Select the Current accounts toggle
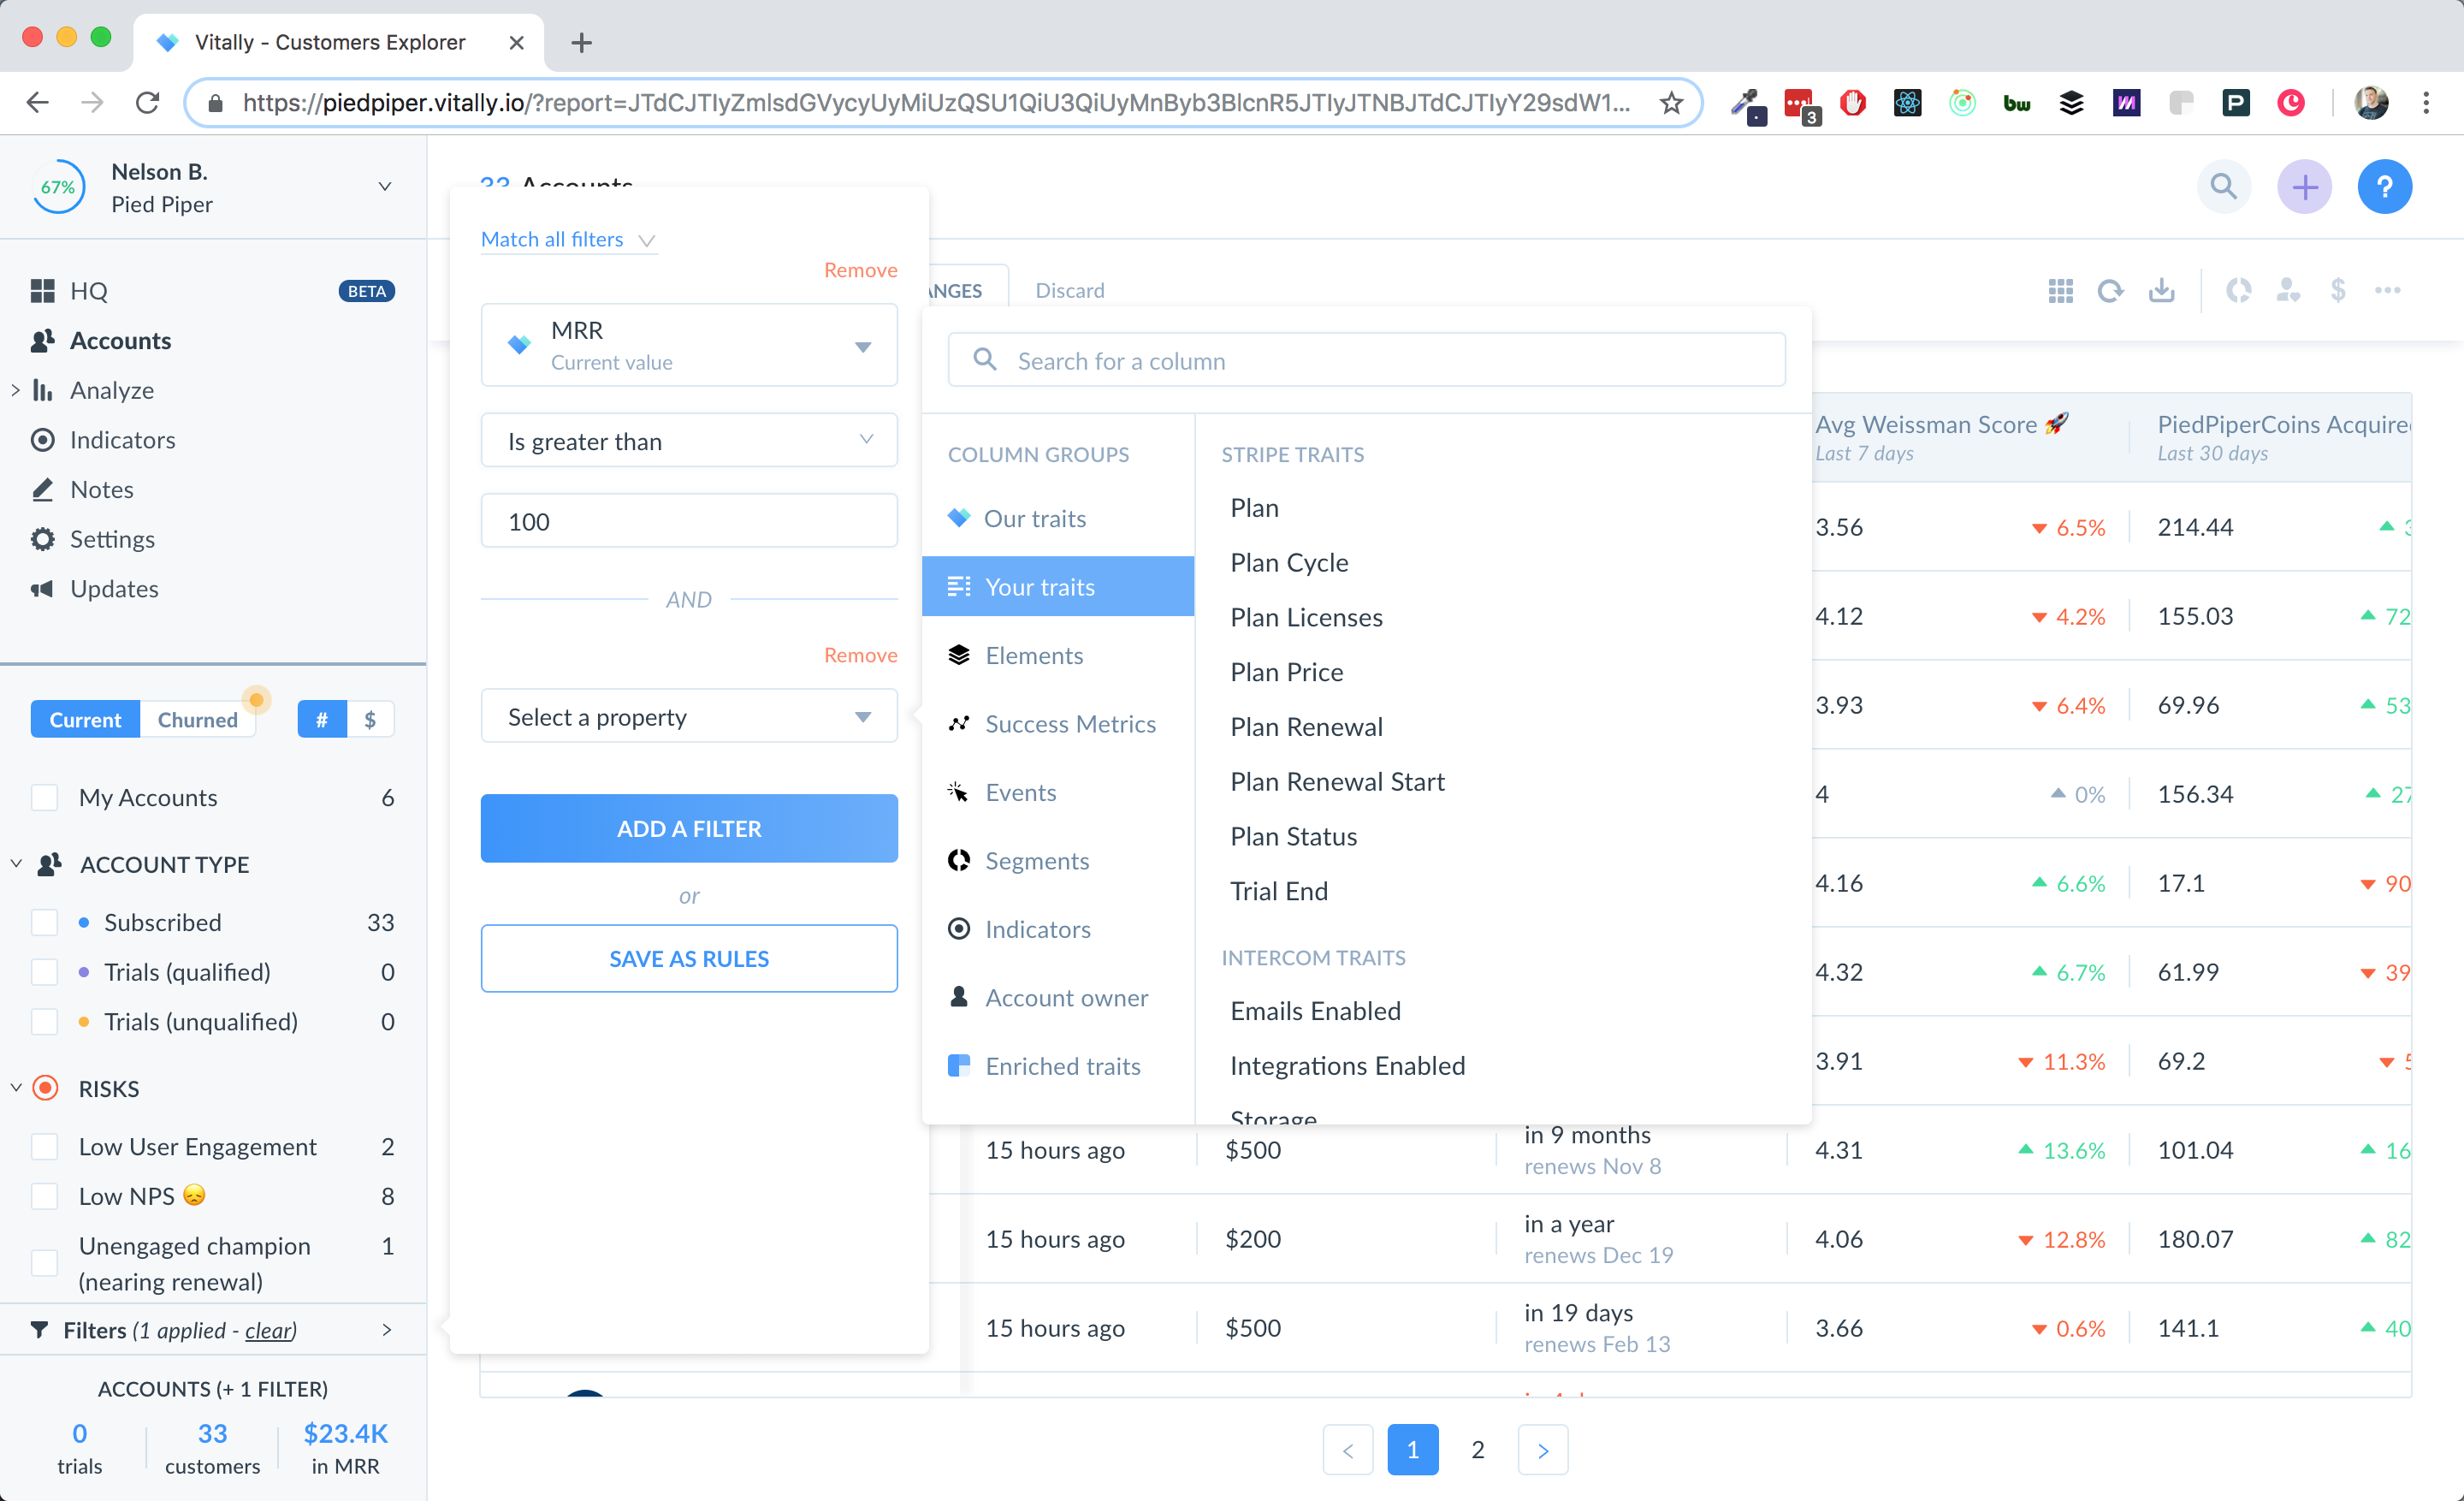This screenshot has height=1501, width=2464. click(x=85, y=720)
